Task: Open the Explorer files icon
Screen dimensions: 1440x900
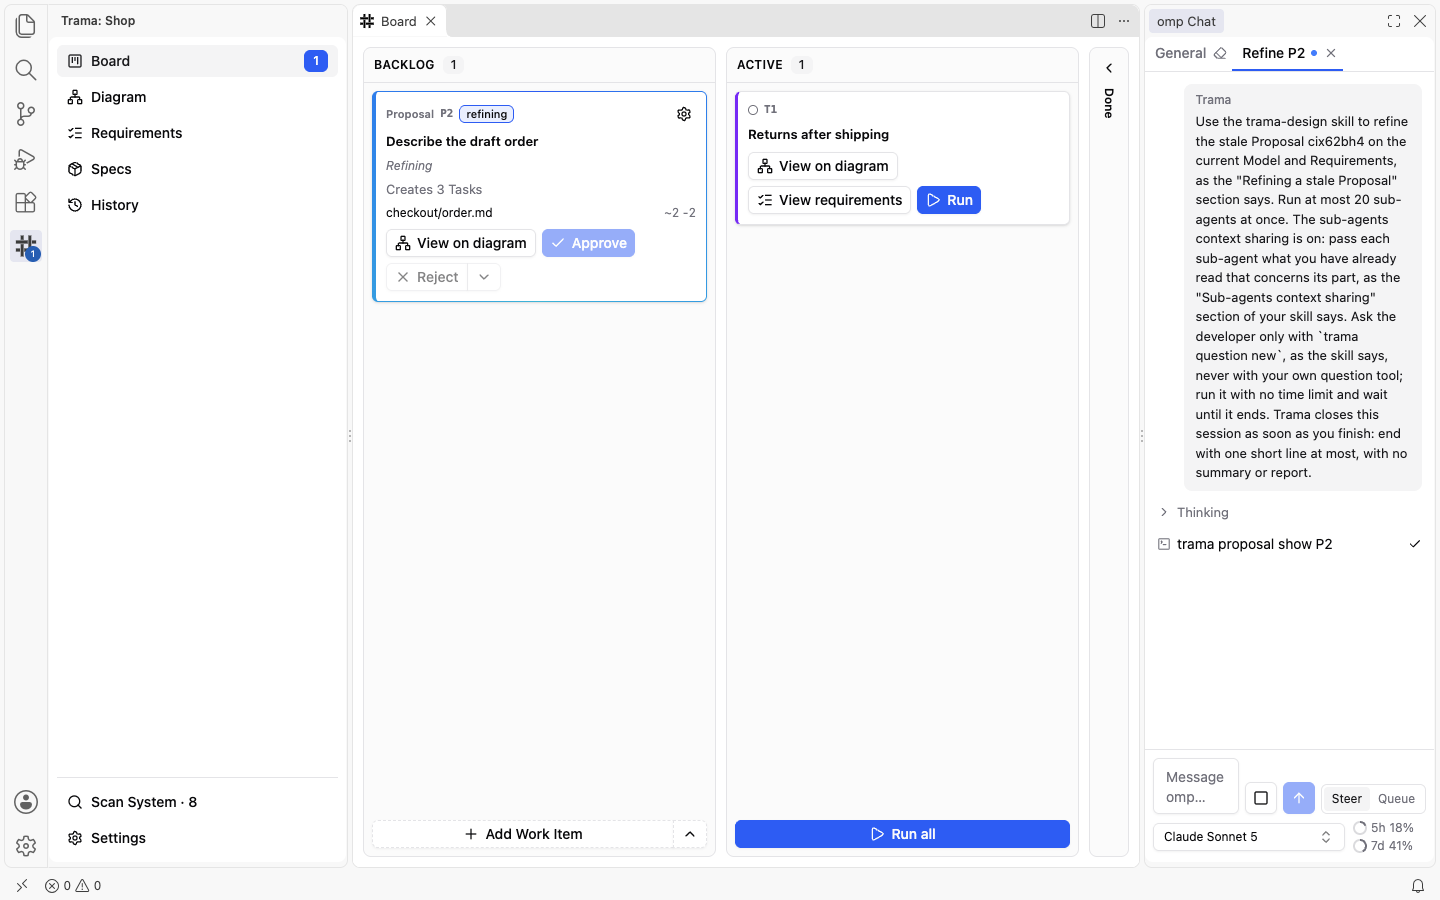Action: tap(26, 26)
